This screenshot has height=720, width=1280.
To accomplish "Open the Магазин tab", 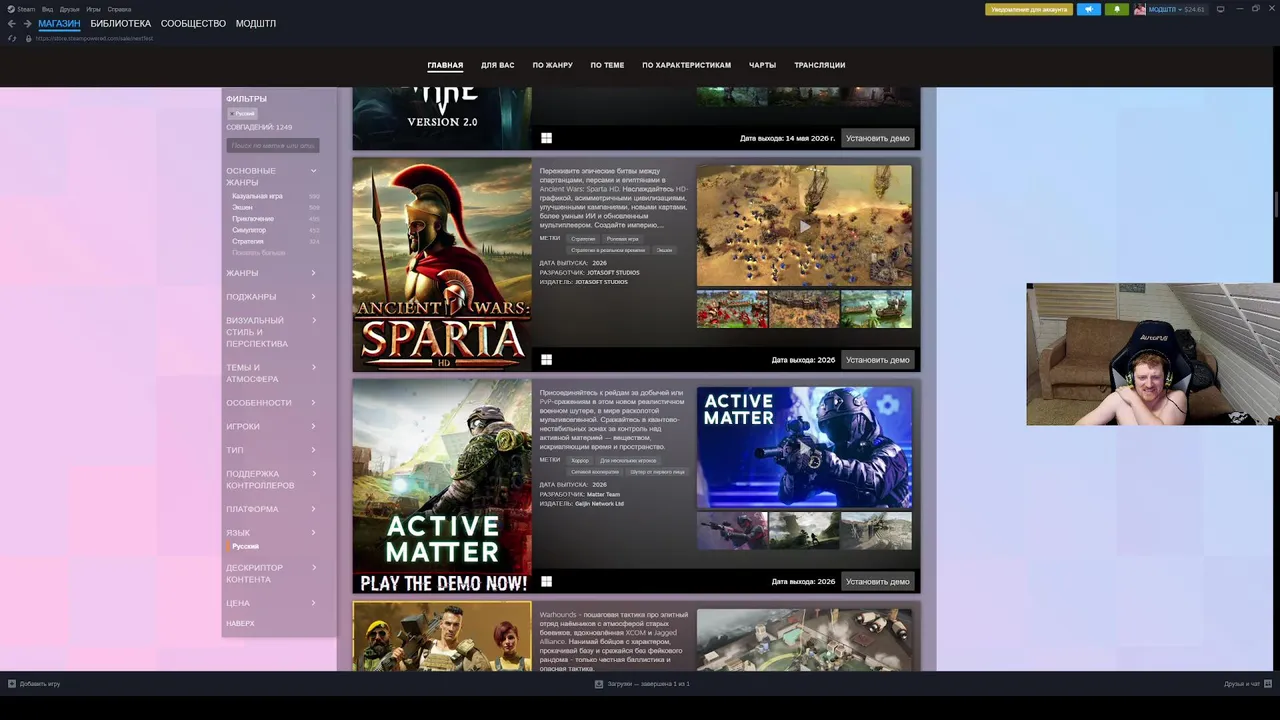I will click(59, 23).
